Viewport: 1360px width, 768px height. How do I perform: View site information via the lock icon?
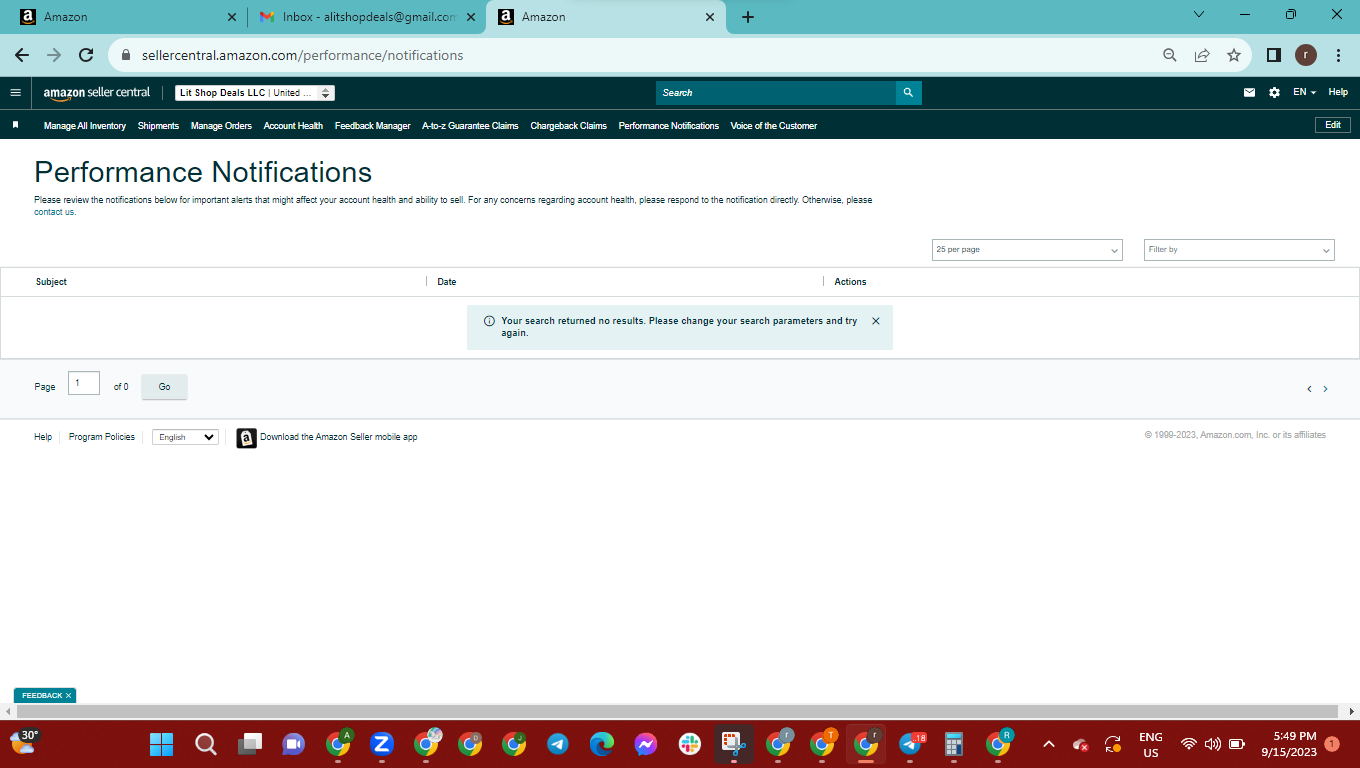coord(126,55)
